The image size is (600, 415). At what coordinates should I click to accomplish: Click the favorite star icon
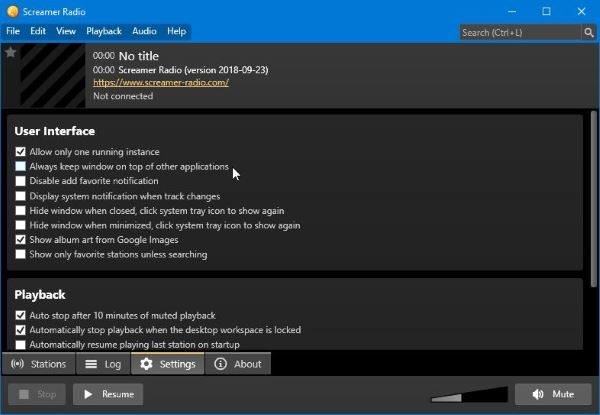pos(10,52)
